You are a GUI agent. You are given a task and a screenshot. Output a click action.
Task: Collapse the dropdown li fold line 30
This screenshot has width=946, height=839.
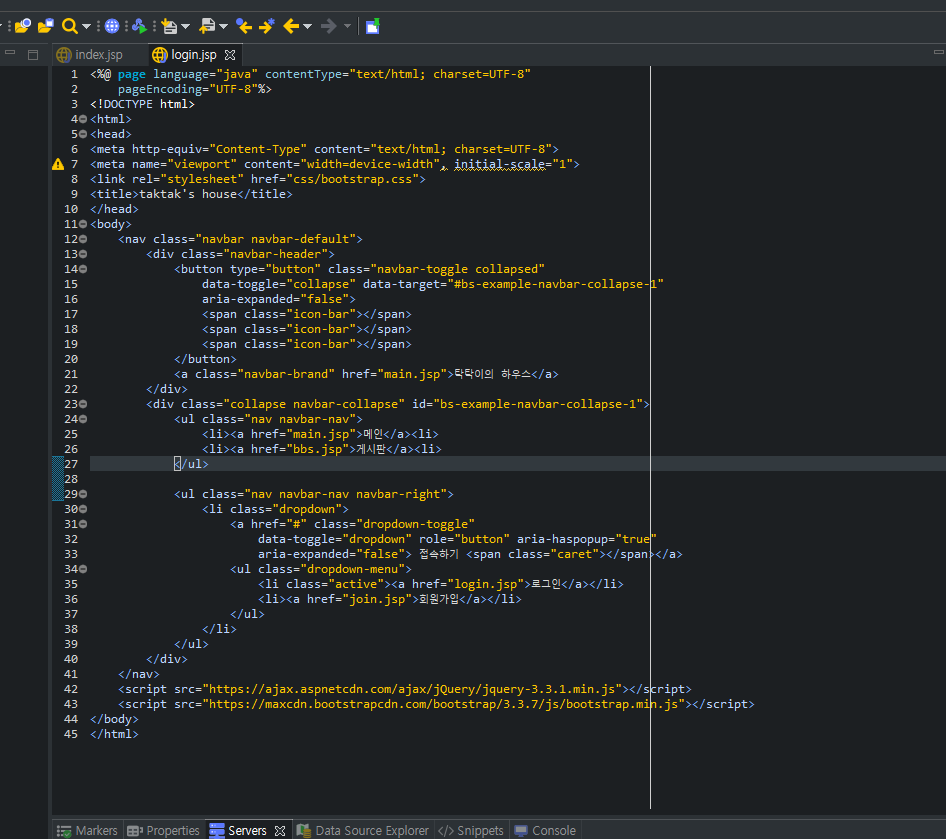tap(83, 509)
